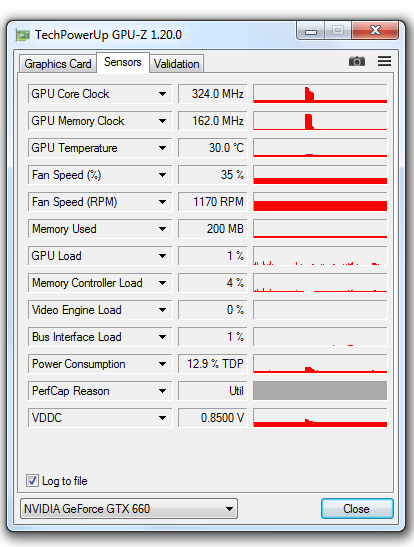Open the GPU Temperature dropdown arrow

pyautogui.click(x=162, y=148)
